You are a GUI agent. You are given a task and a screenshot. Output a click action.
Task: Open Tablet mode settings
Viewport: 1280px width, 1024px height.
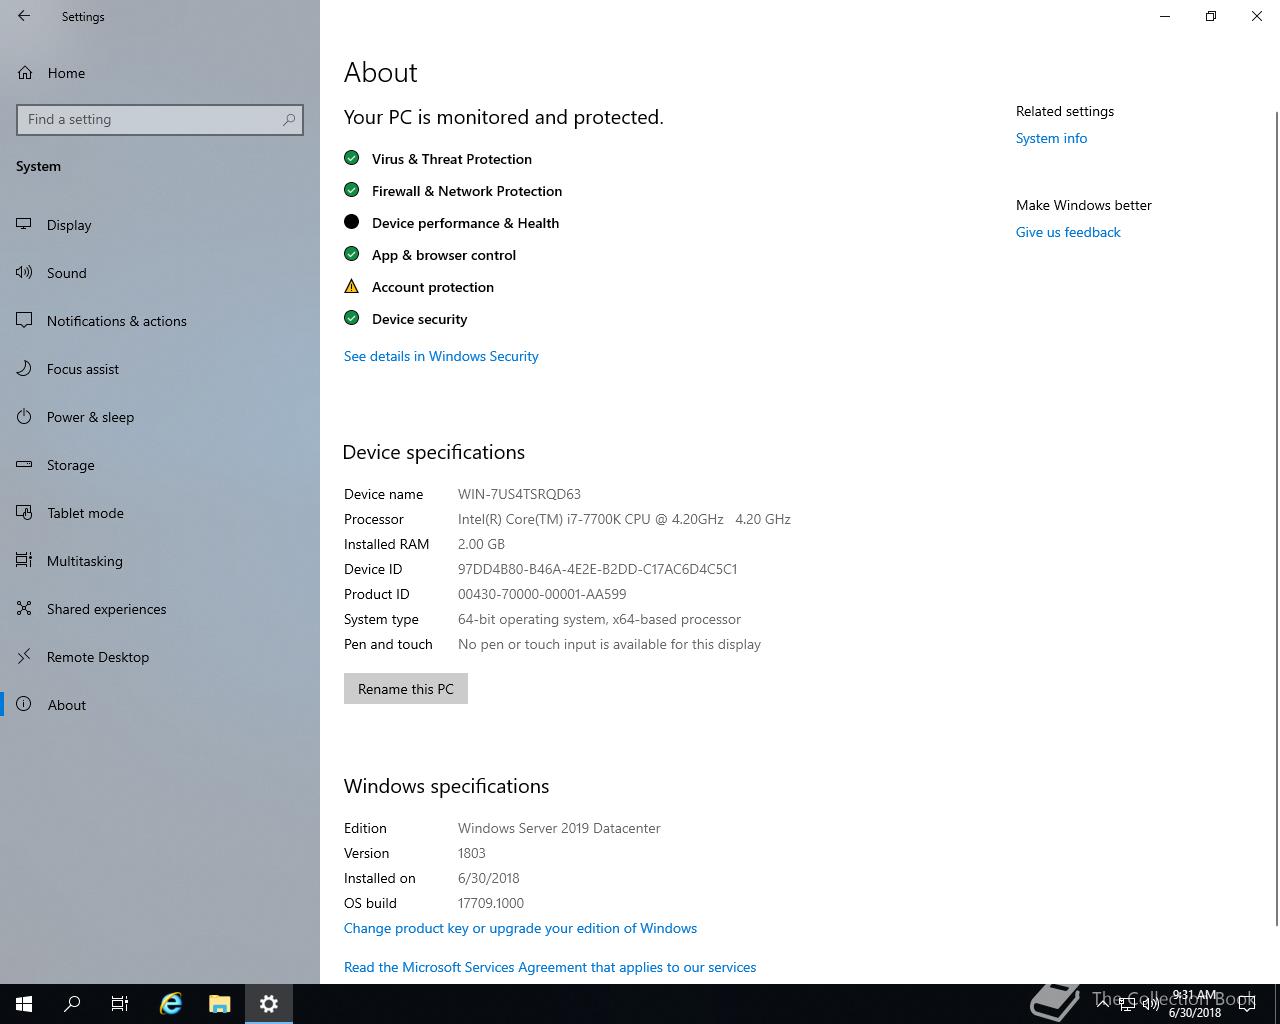(160, 513)
